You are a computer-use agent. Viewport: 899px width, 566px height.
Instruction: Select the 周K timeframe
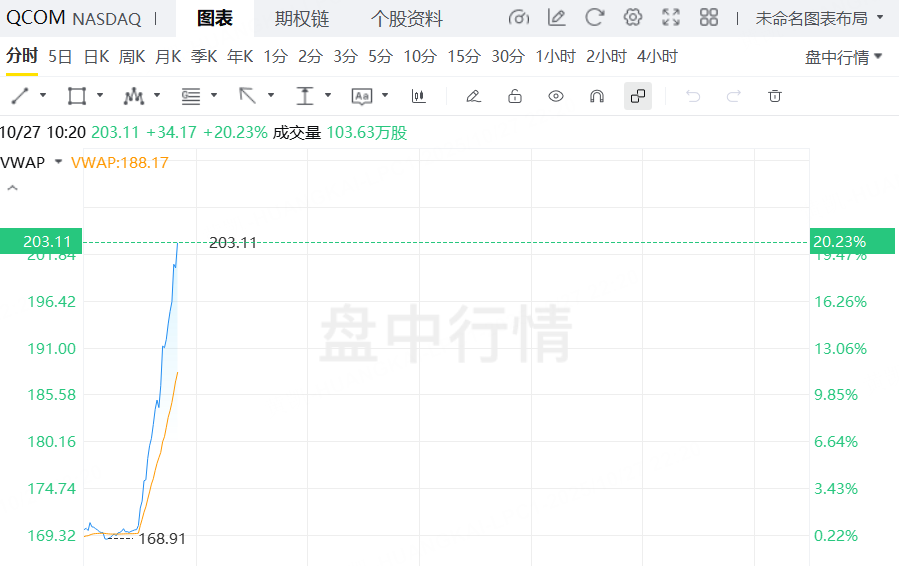pyautogui.click(x=132, y=57)
